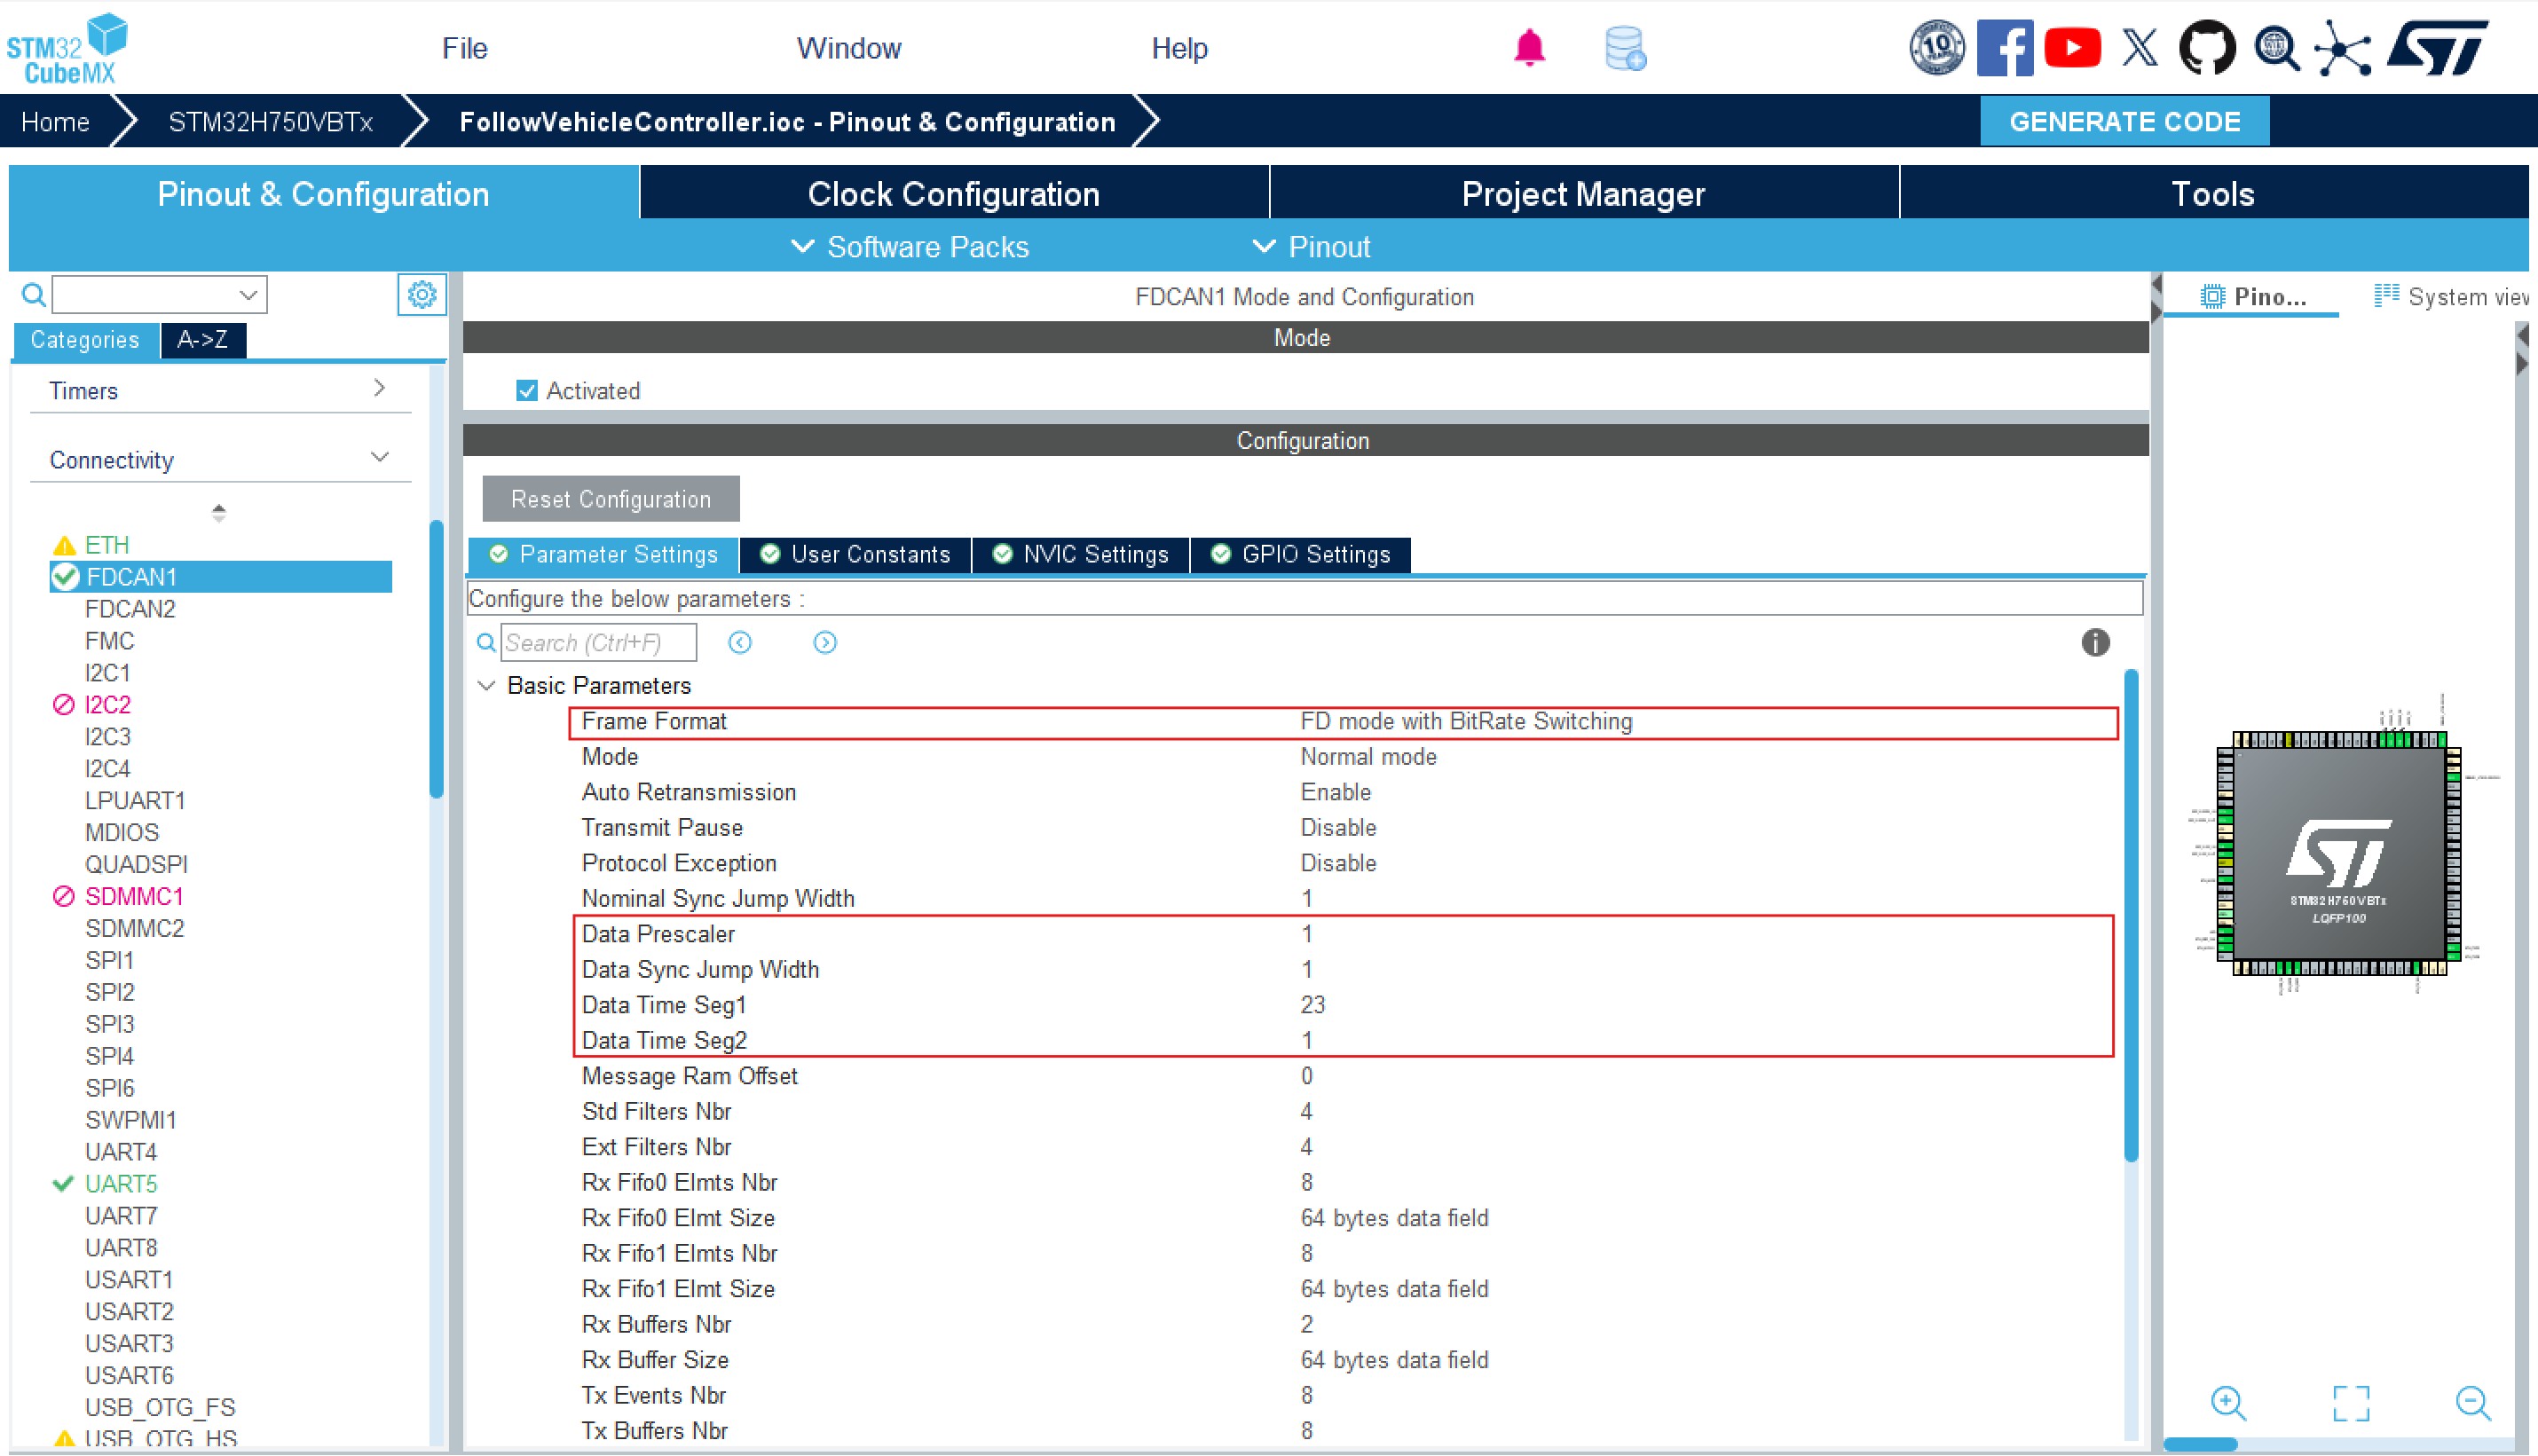Open the GPIO Settings tab
This screenshot has height=1456, width=2538.
tap(1300, 554)
